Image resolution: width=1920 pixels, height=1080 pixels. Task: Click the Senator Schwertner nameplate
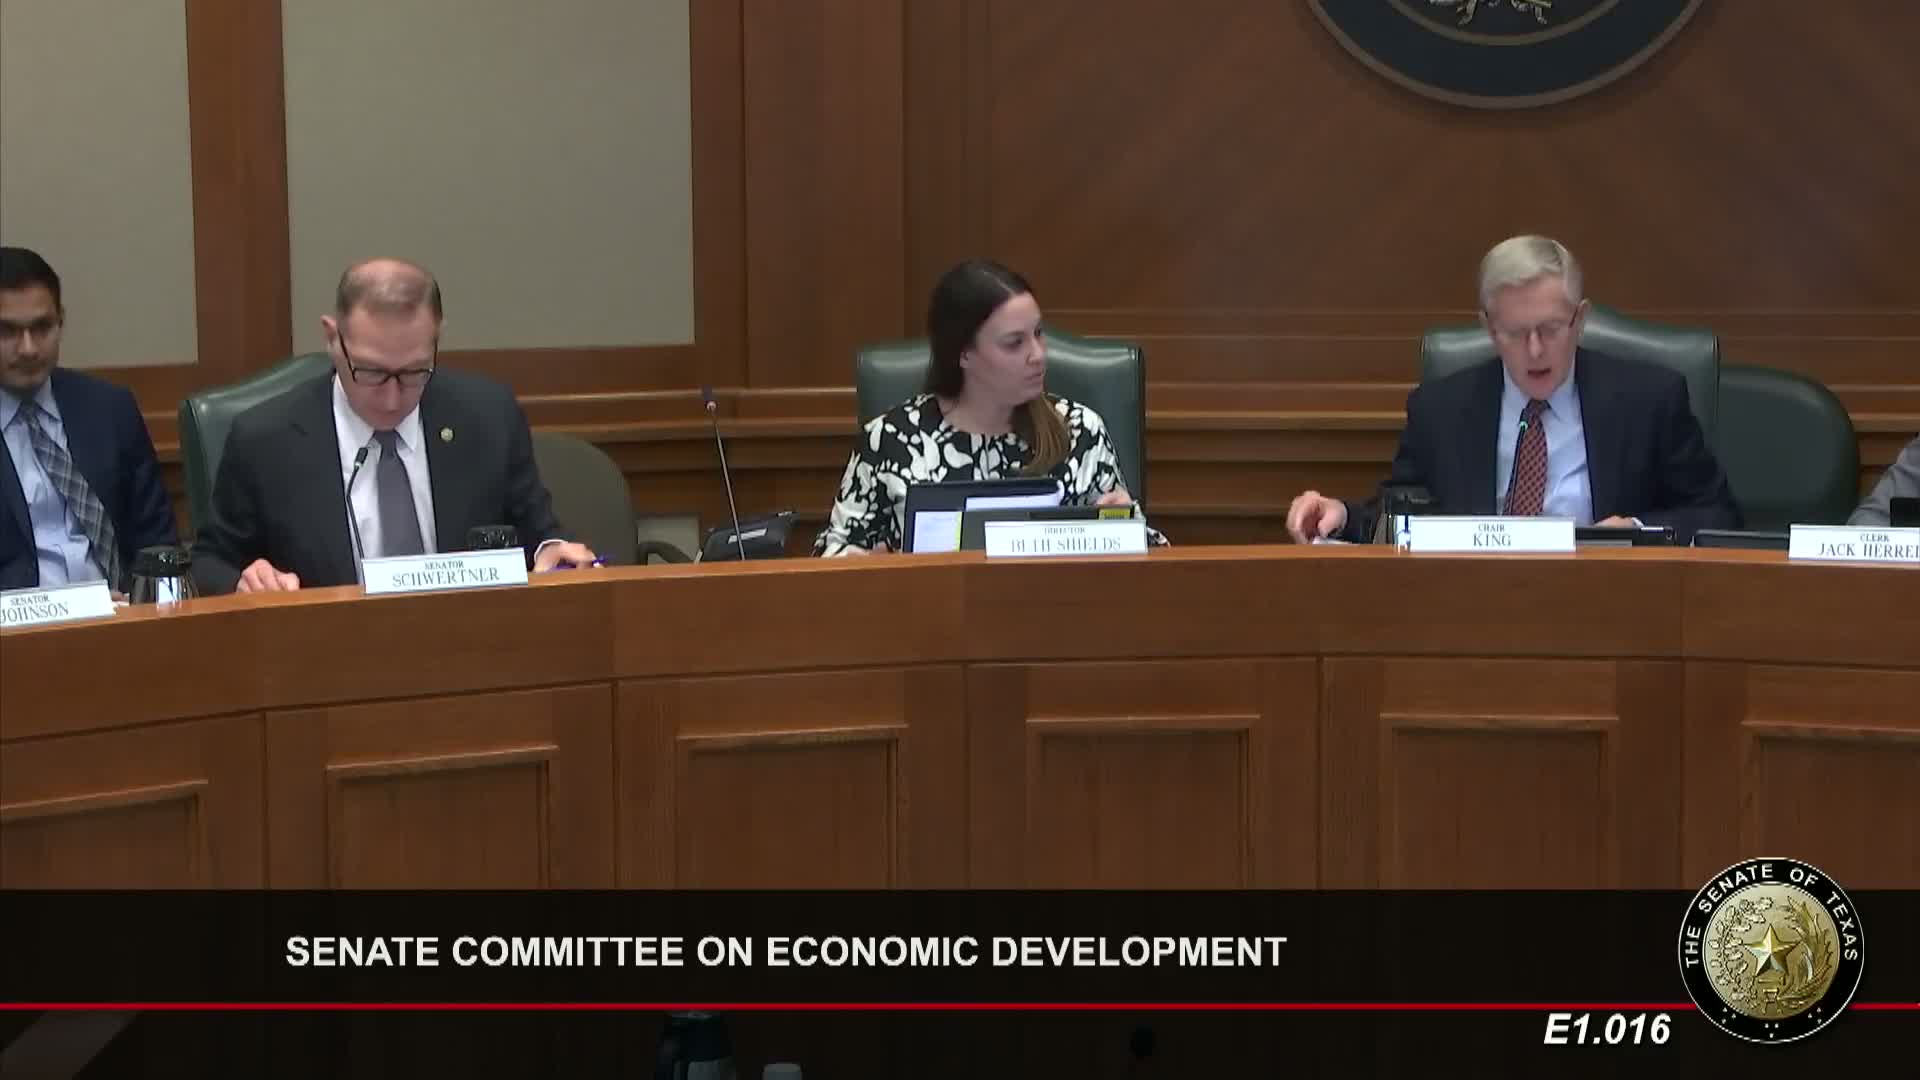(444, 572)
